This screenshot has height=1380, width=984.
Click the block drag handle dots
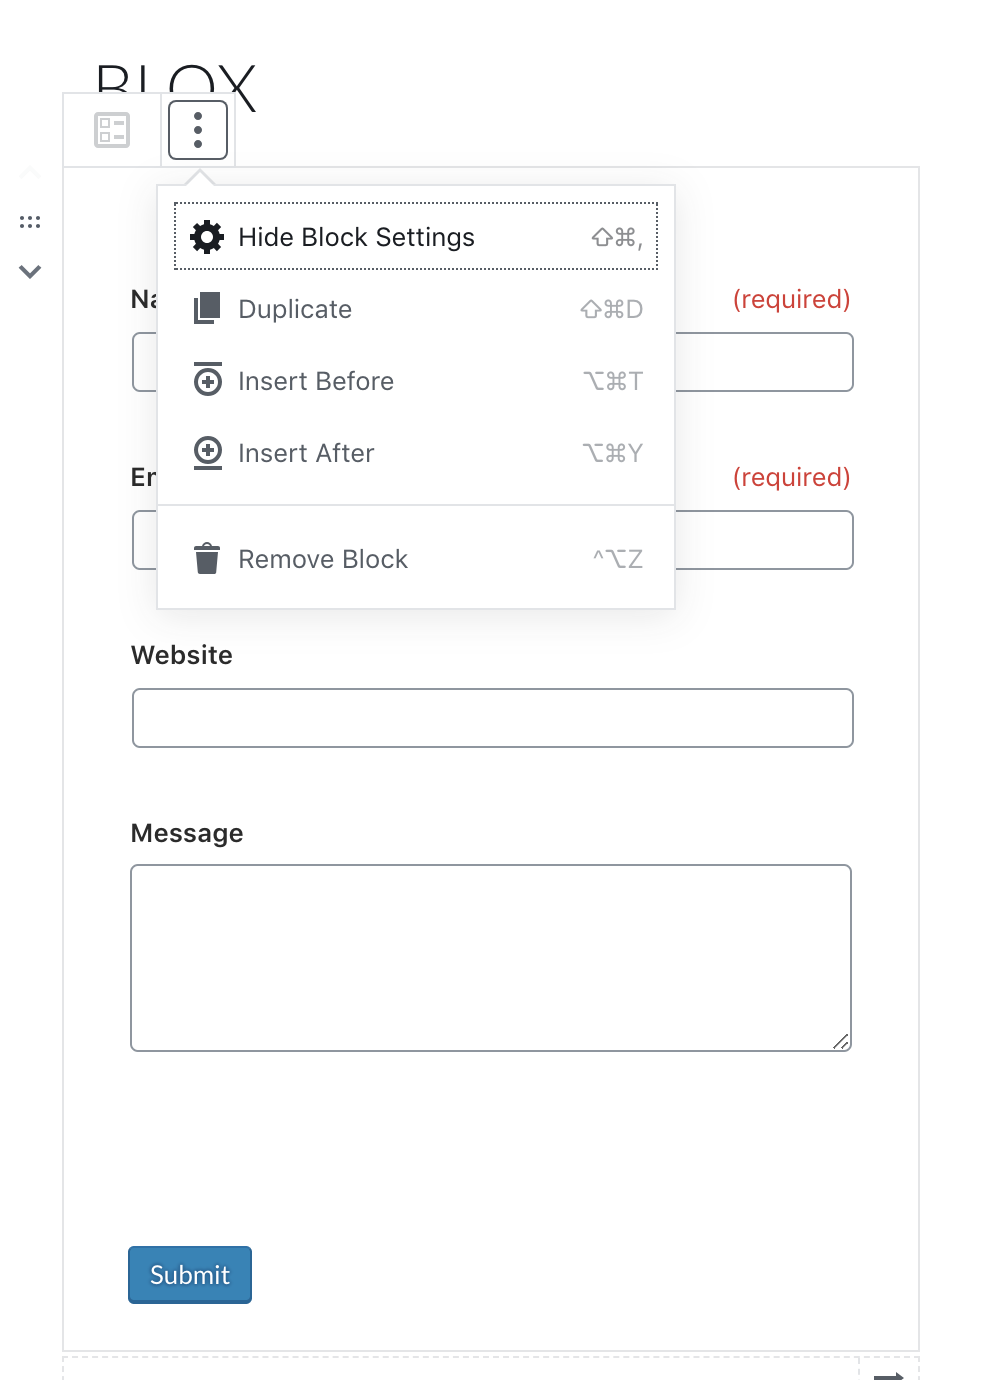coord(30,222)
